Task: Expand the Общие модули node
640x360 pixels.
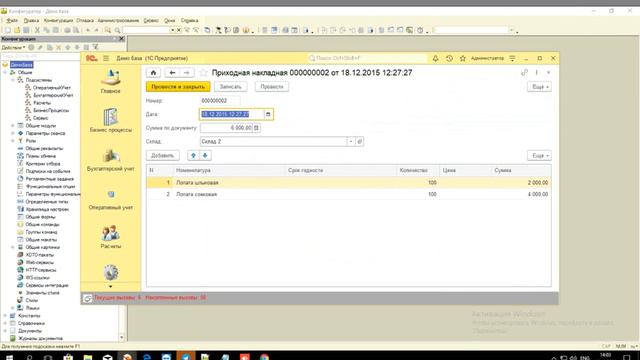Action: click(13, 126)
